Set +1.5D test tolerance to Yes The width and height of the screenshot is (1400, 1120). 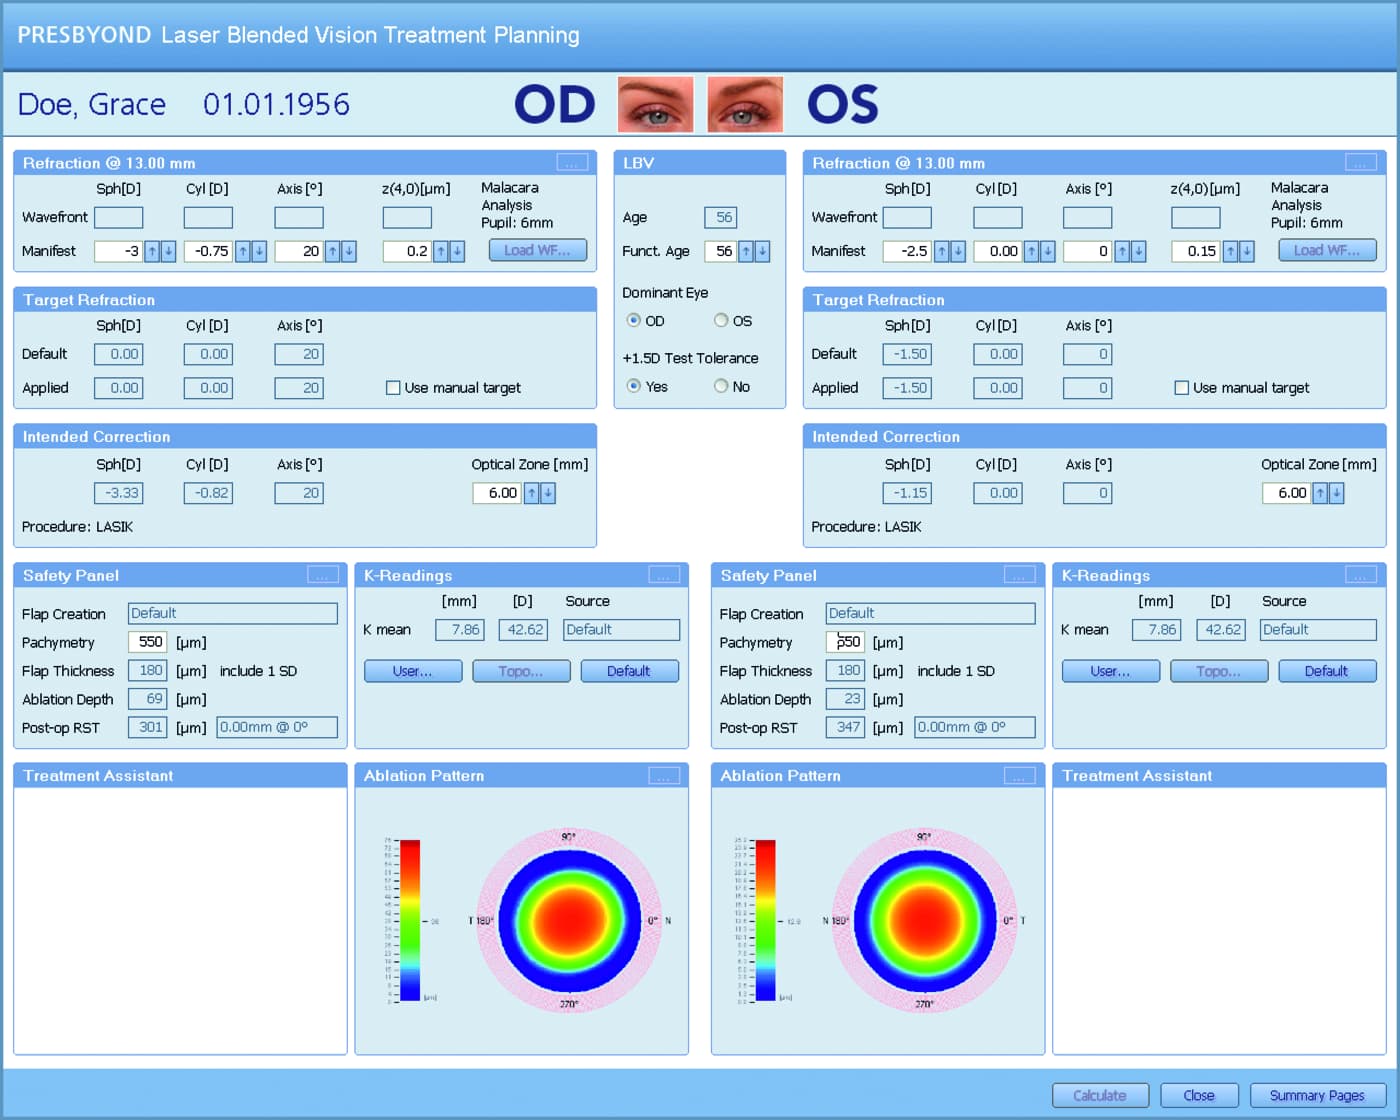[633, 386]
